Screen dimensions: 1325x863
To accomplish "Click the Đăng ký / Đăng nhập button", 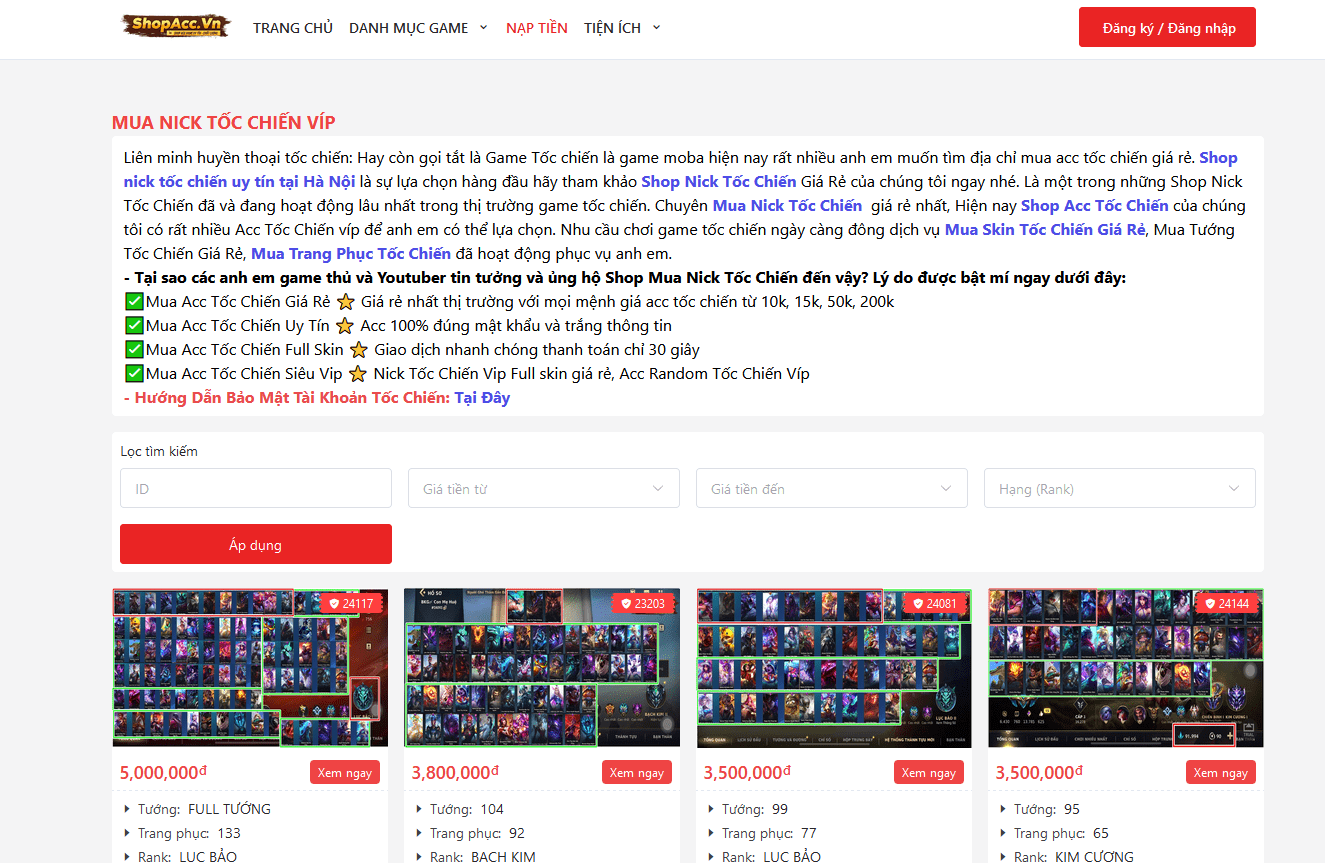I will [x=1167, y=28].
